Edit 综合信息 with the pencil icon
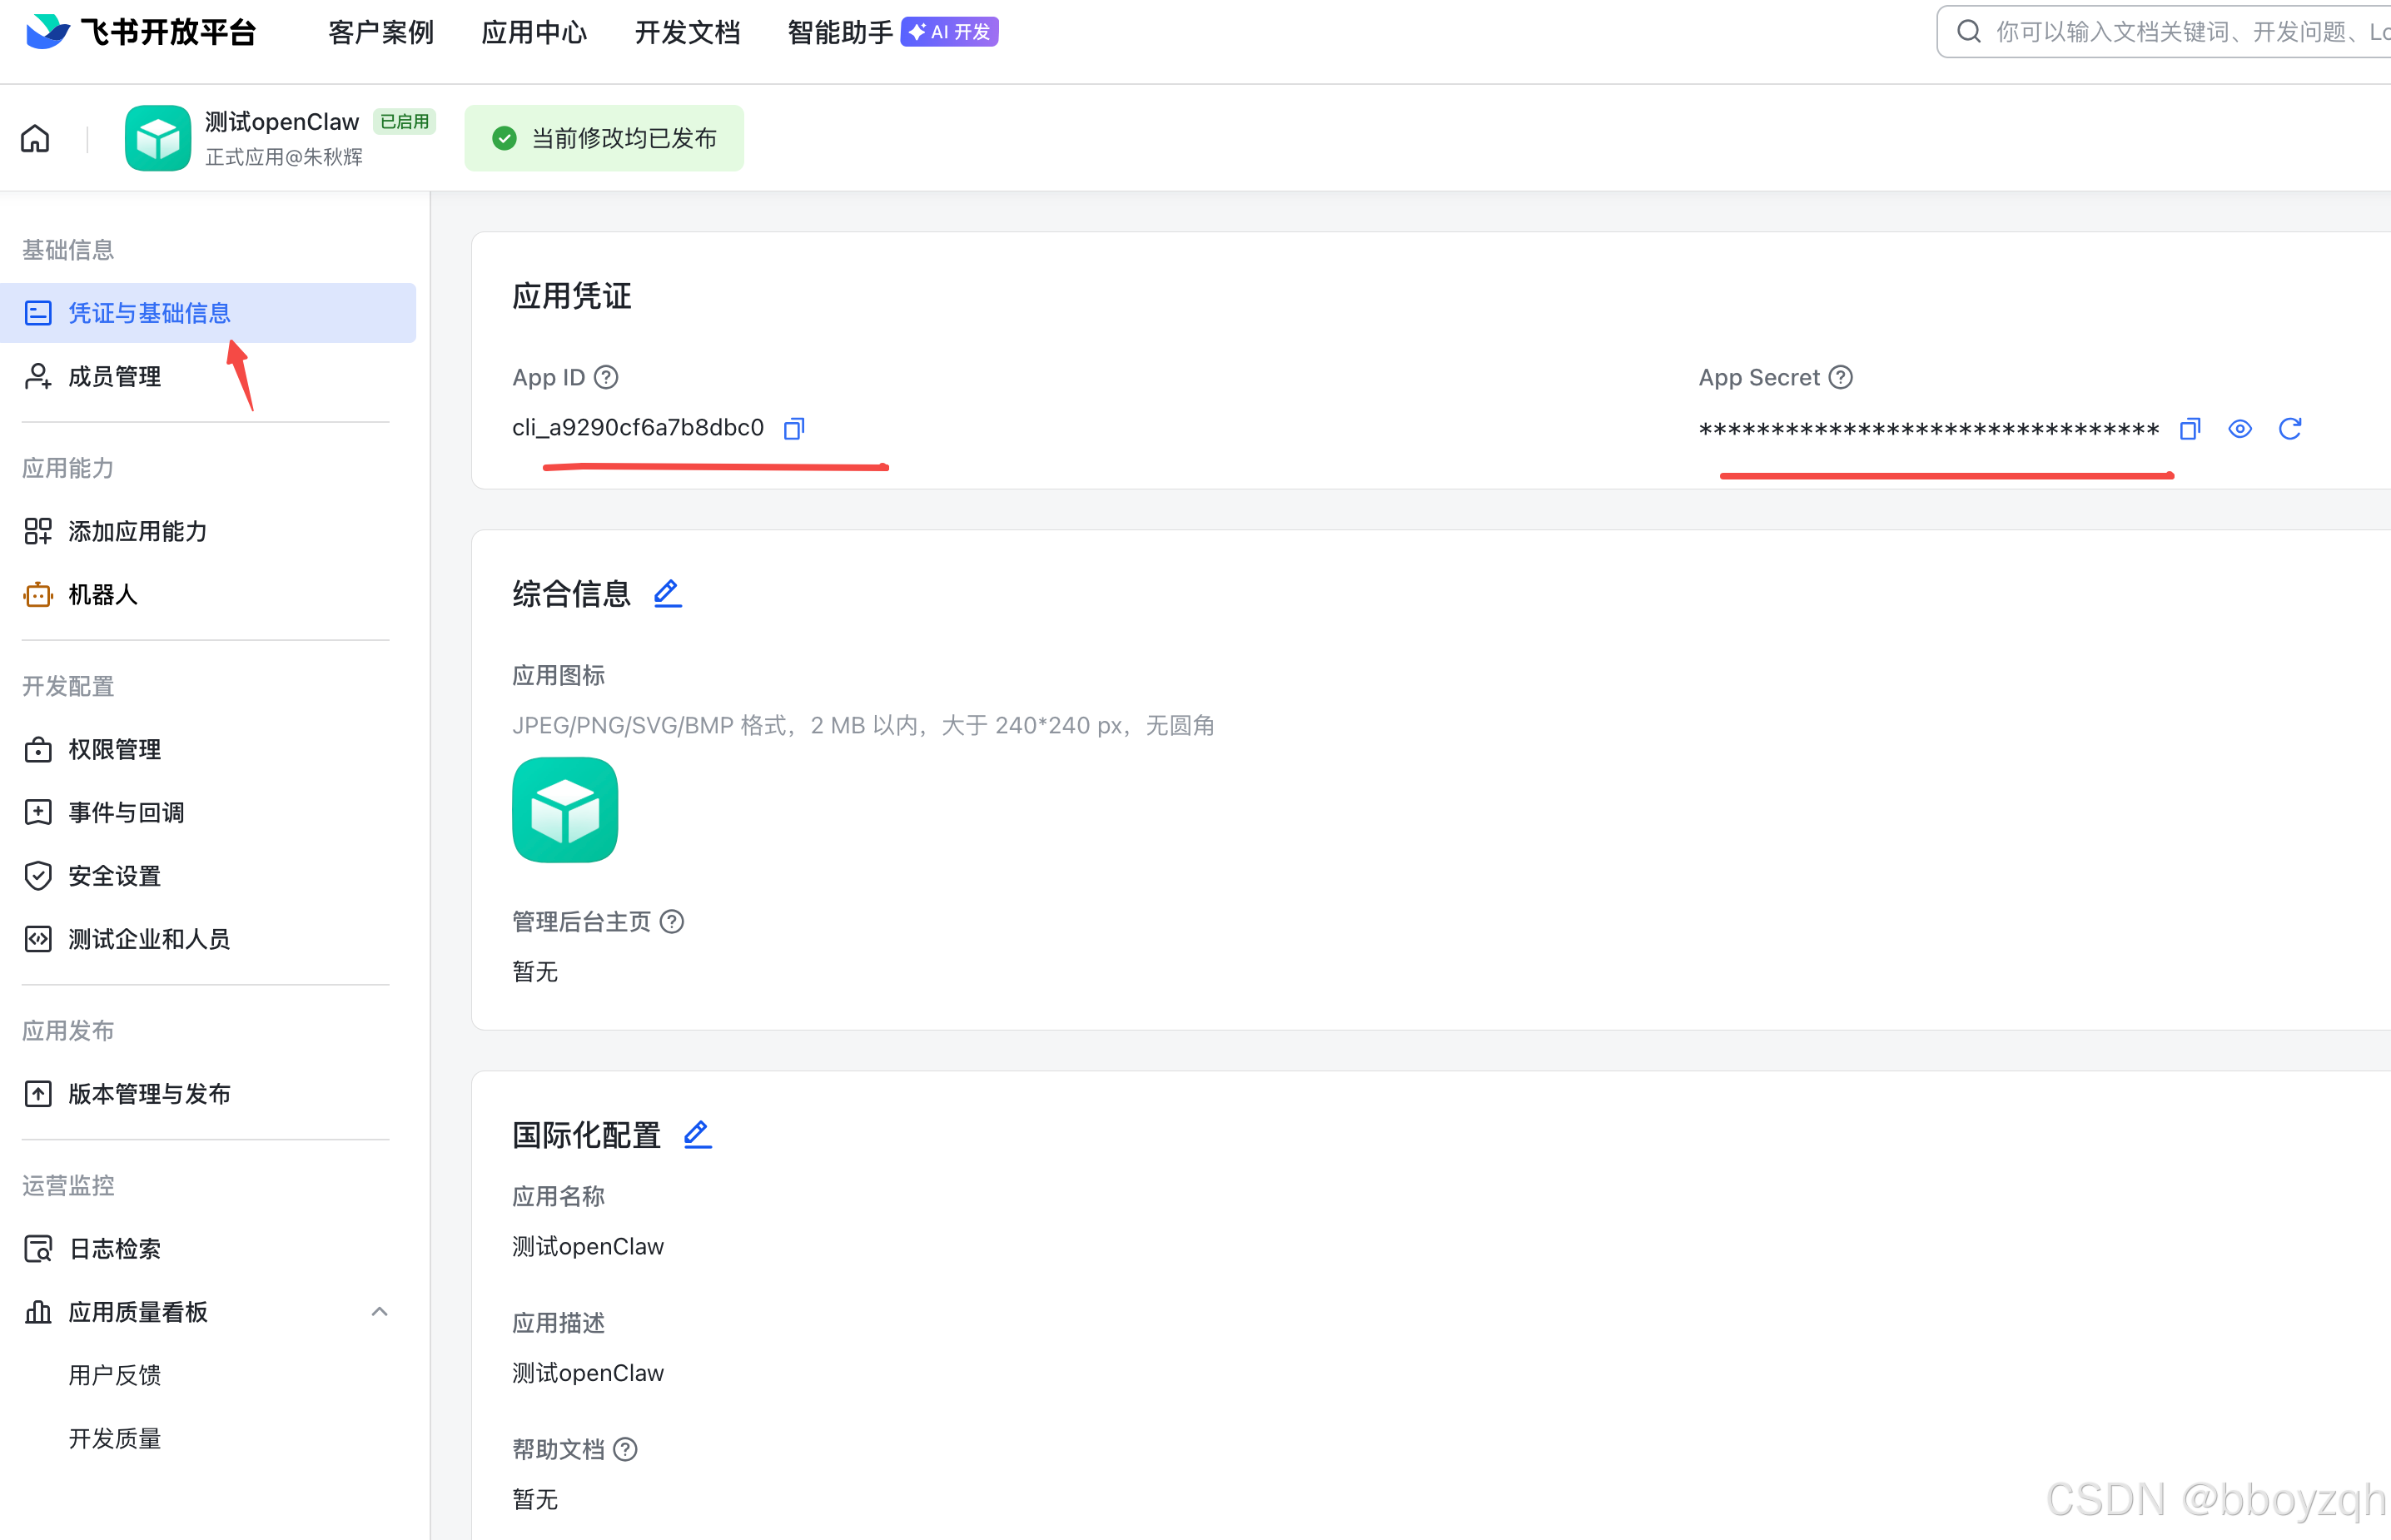Viewport: 2391px width, 1540px height. 667,593
